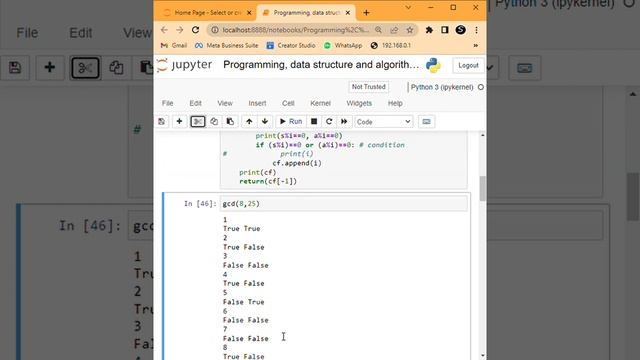The height and width of the screenshot is (360, 640).
Task: Copy selected cells icon in Jupyter toolbar
Action: click(214, 122)
